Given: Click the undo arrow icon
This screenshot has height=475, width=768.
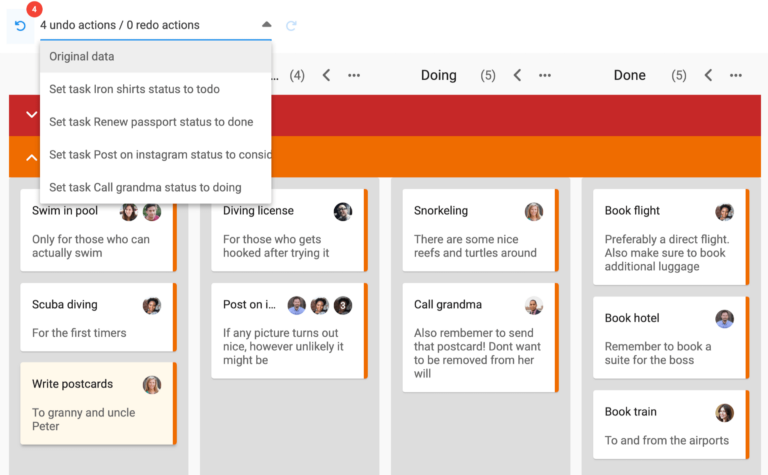Looking at the screenshot, I should pos(20,25).
